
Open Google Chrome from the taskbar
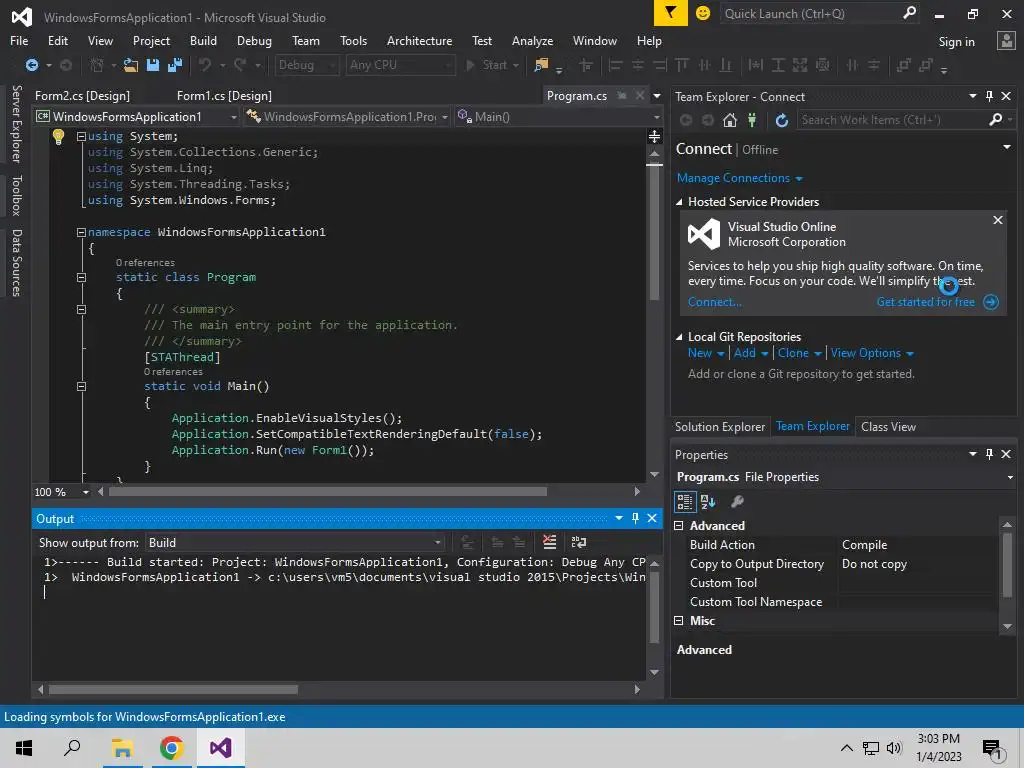click(x=171, y=748)
